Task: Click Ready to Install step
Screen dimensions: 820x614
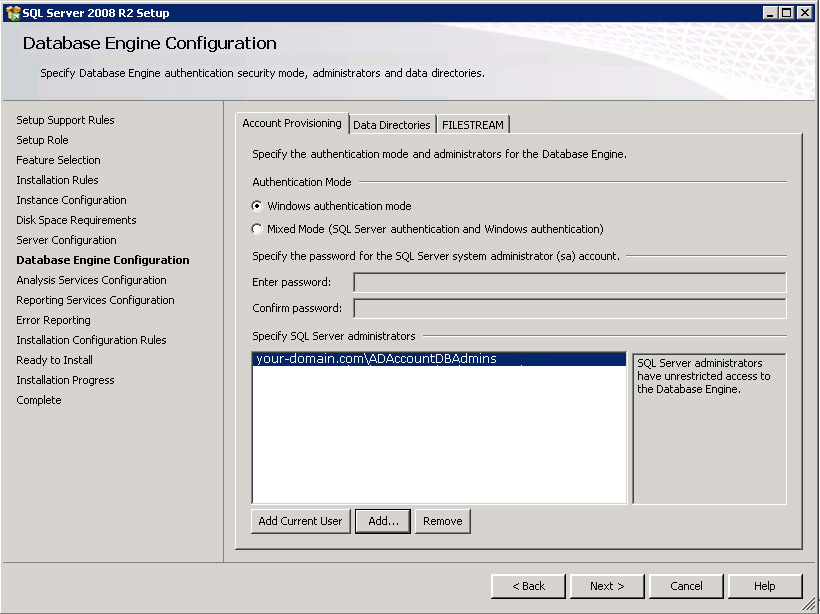Action: tap(54, 360)
